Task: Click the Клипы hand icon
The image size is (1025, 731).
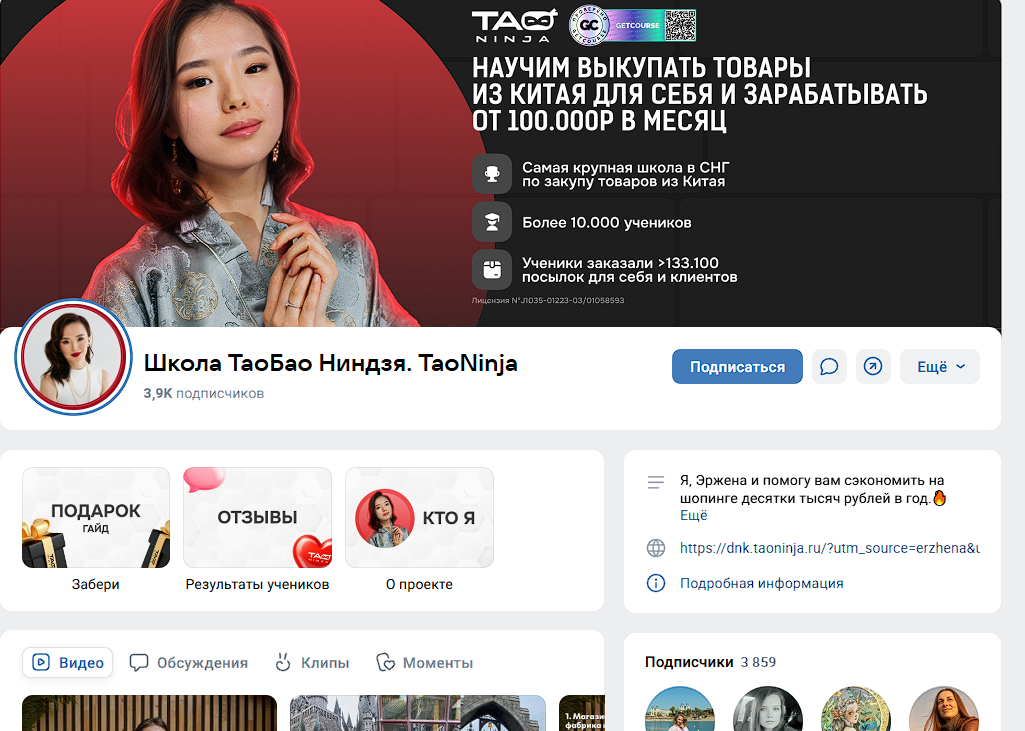Action: click(283, 662)
